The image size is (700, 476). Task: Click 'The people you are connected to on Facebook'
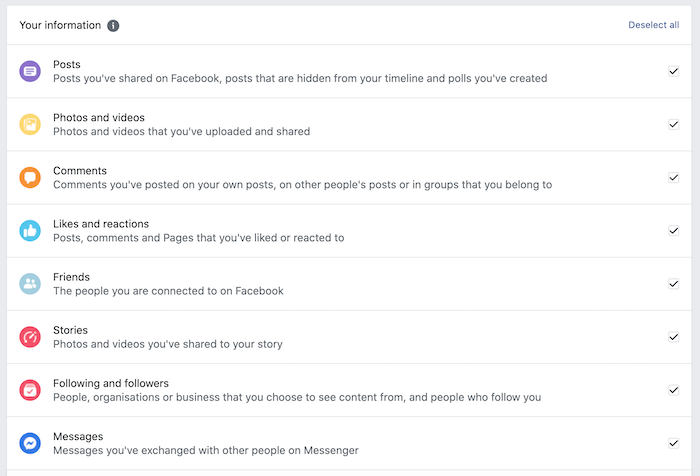point(168,291)
